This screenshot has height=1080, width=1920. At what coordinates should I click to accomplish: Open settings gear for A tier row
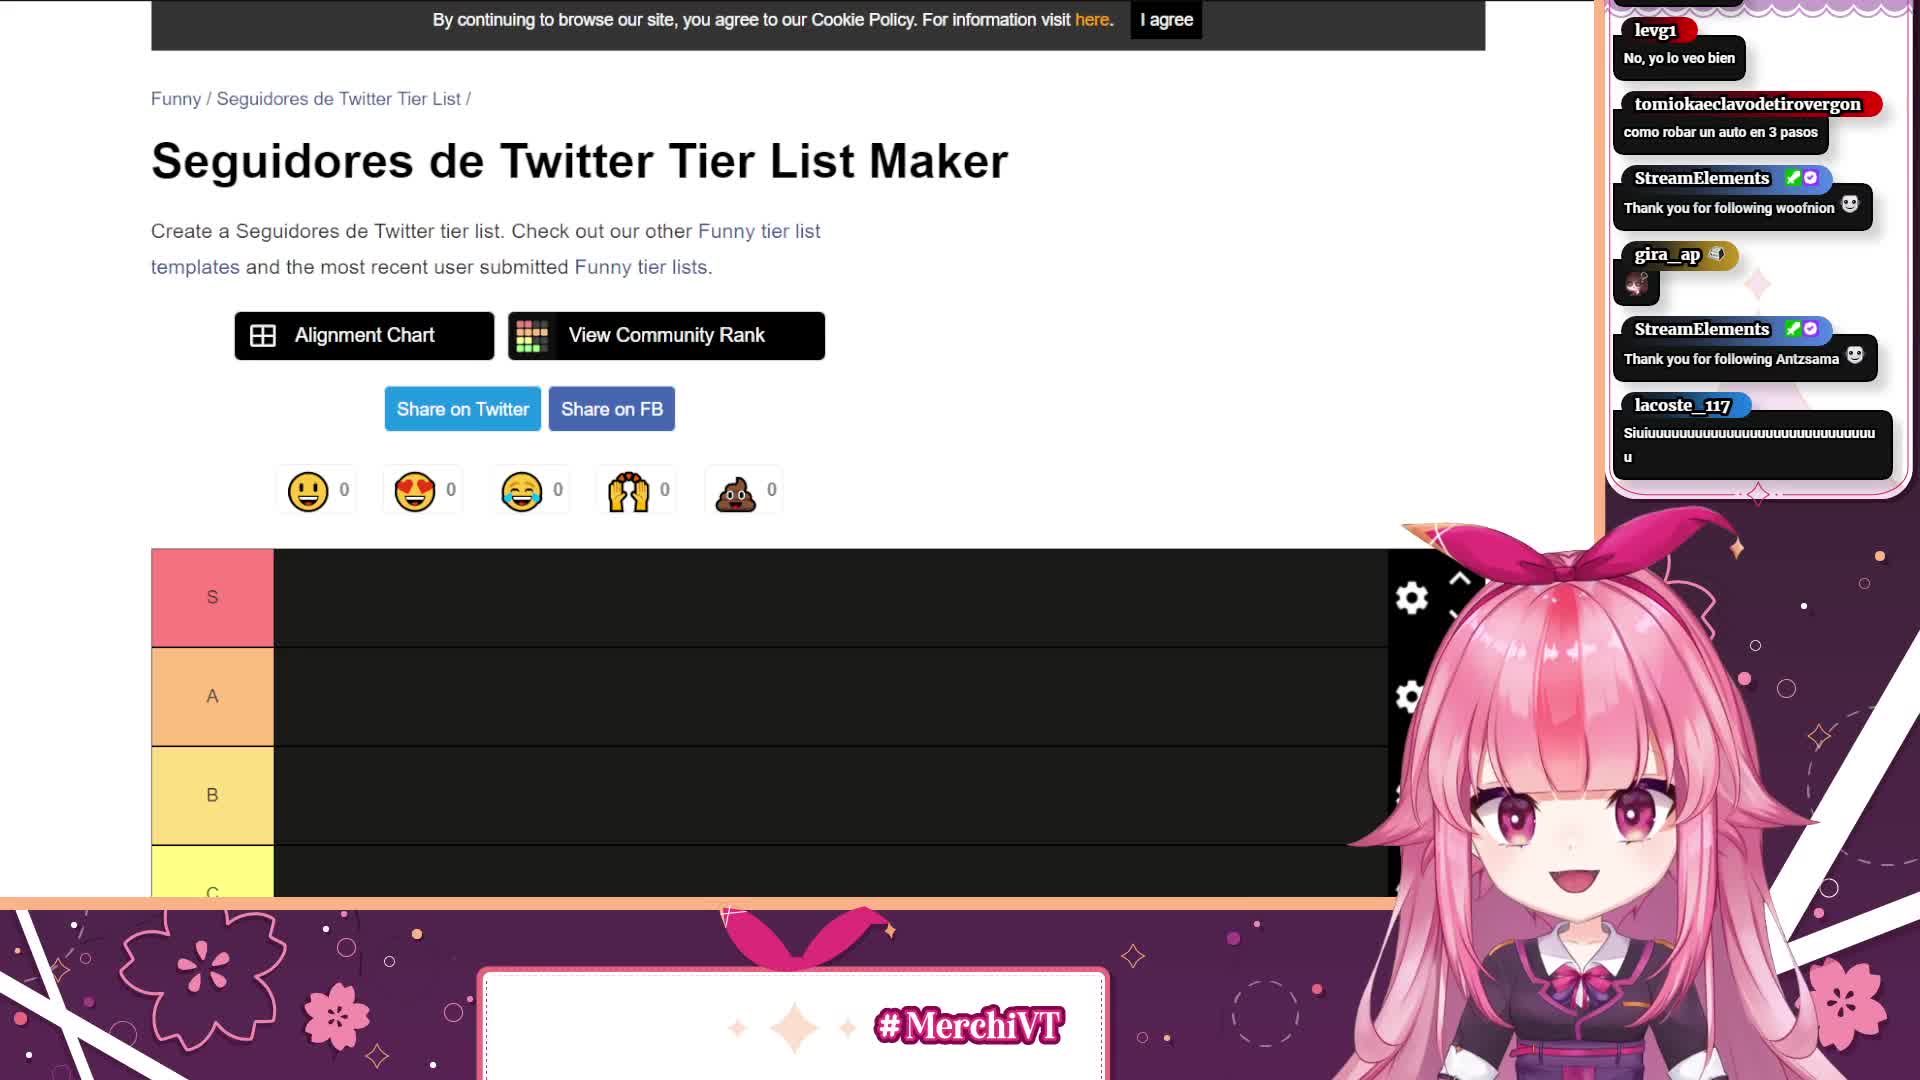[1408, 696]
